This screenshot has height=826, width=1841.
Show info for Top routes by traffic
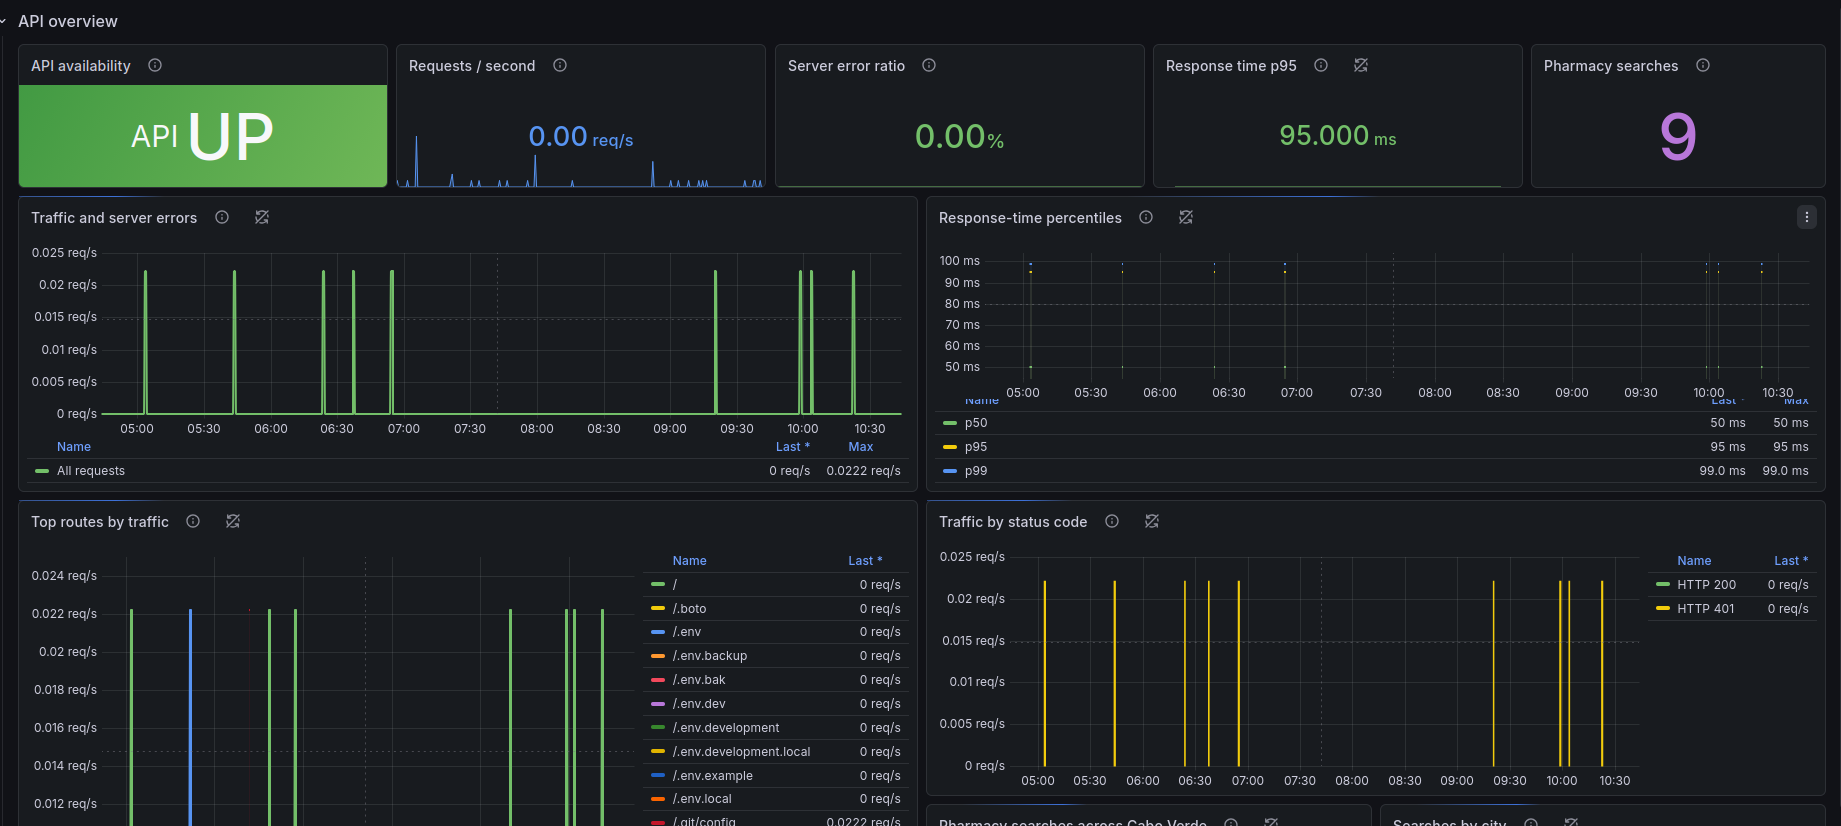(193, 521)
